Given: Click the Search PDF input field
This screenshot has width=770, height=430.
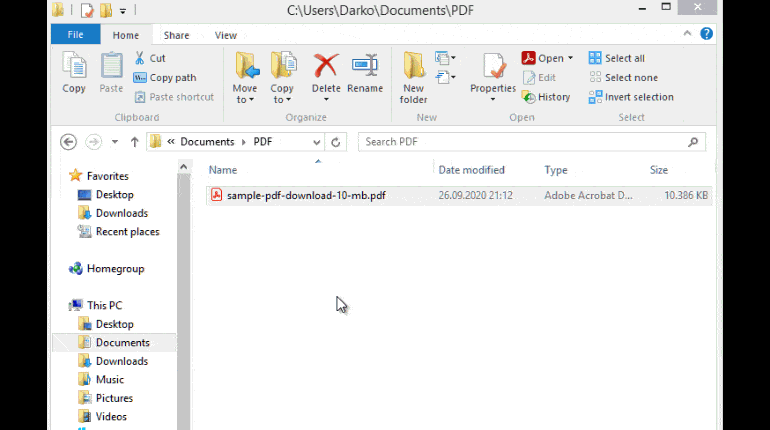Looking at the screenshot, I should click(520, 142).
